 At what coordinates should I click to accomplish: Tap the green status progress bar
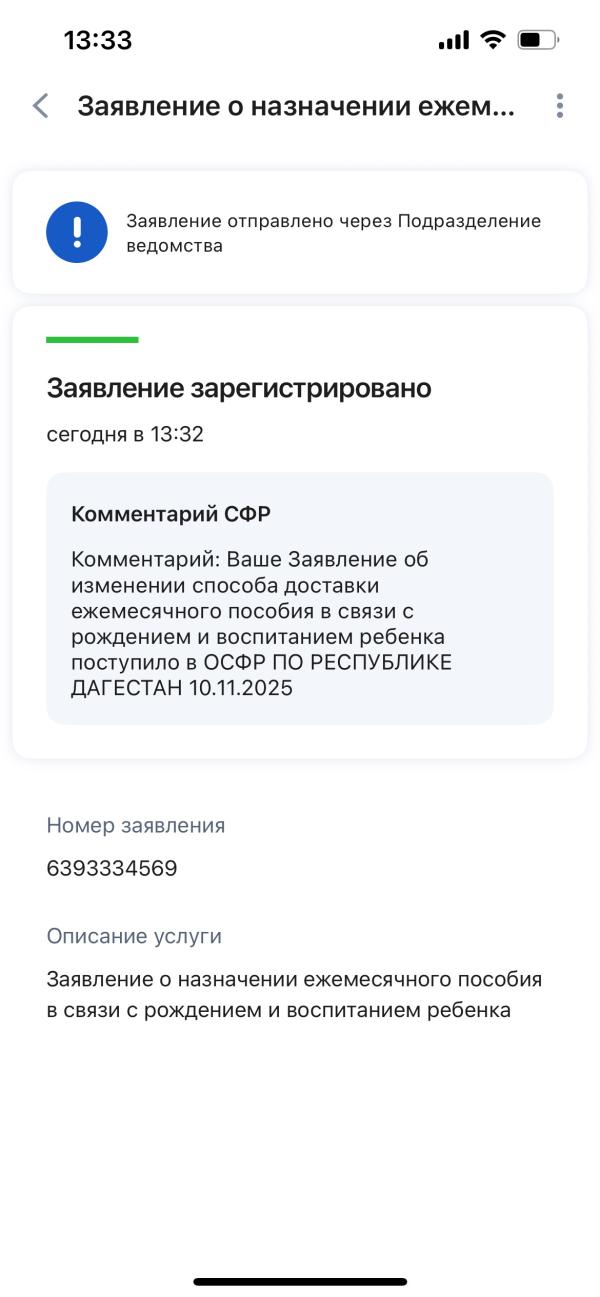(92, 339)
